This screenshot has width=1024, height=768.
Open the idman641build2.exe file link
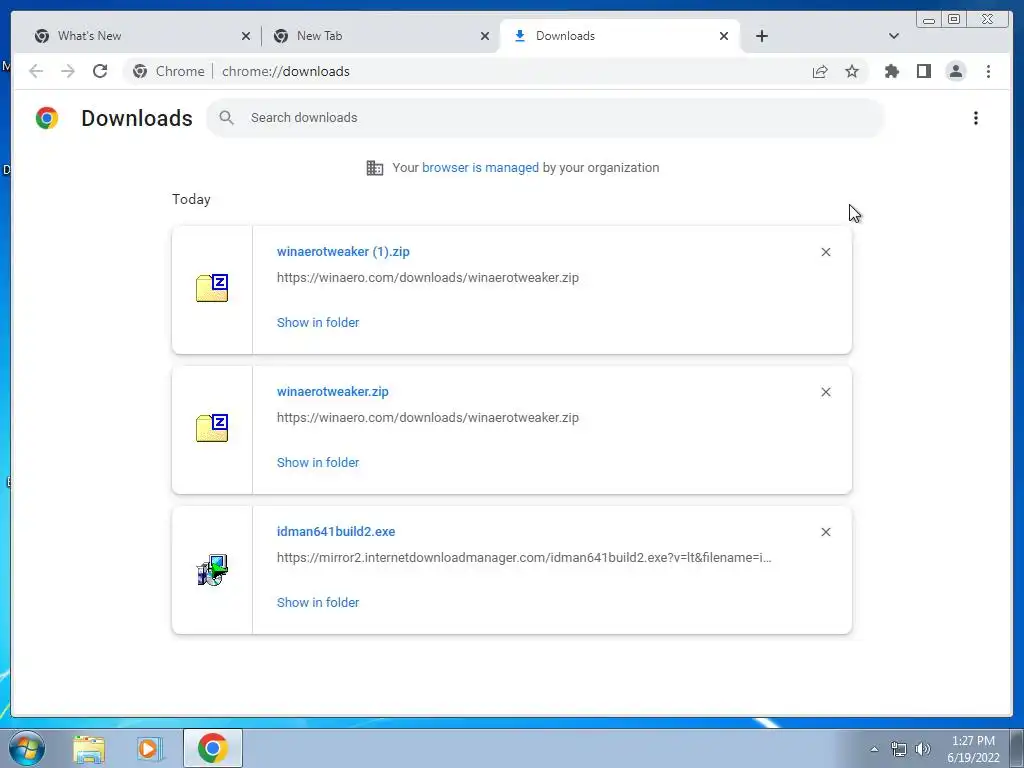coord(336,532)
